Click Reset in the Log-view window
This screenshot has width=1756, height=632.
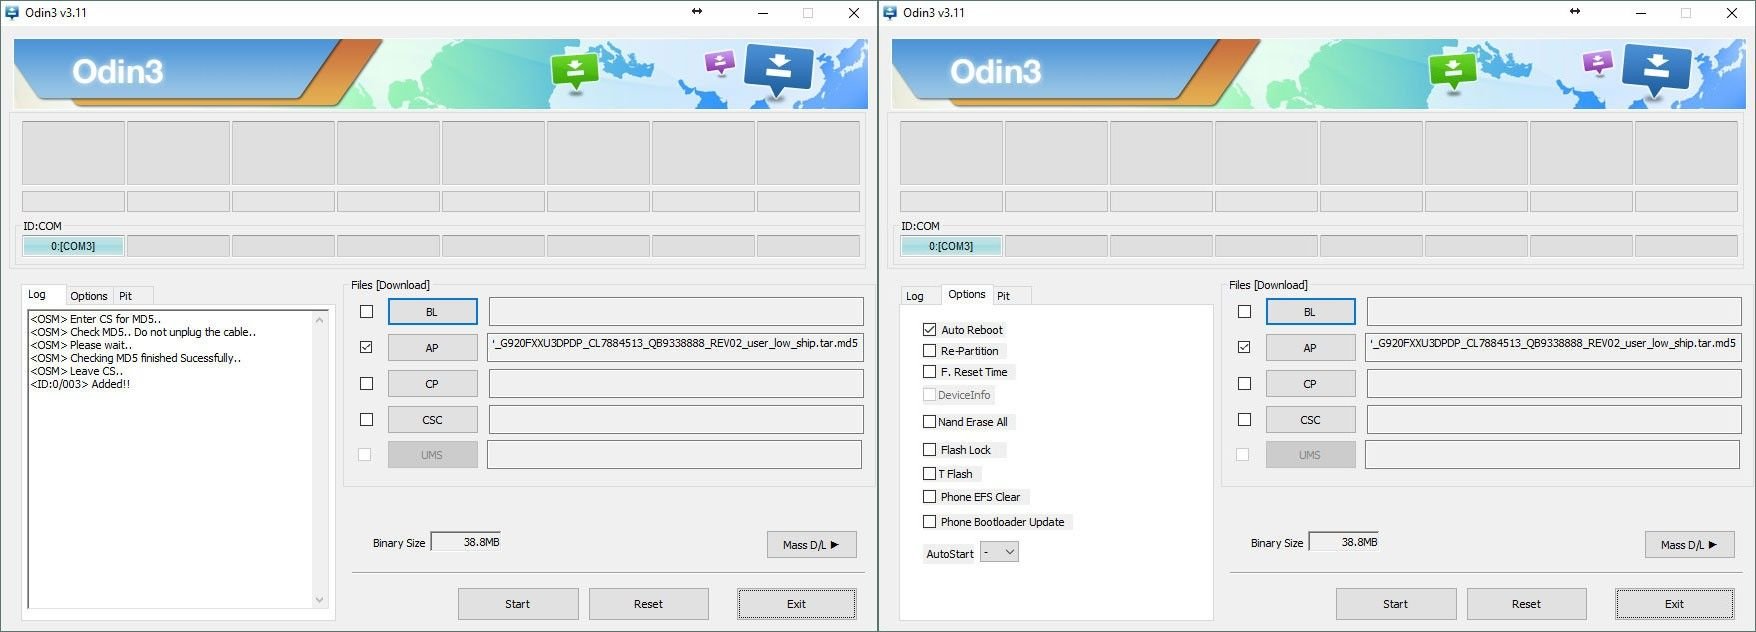pos(648,604)
